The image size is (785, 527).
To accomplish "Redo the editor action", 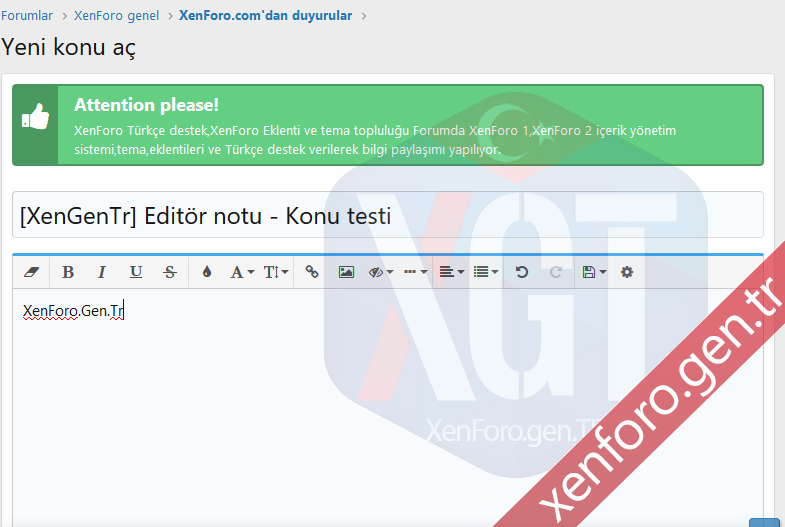I will [x=556, y=272].
